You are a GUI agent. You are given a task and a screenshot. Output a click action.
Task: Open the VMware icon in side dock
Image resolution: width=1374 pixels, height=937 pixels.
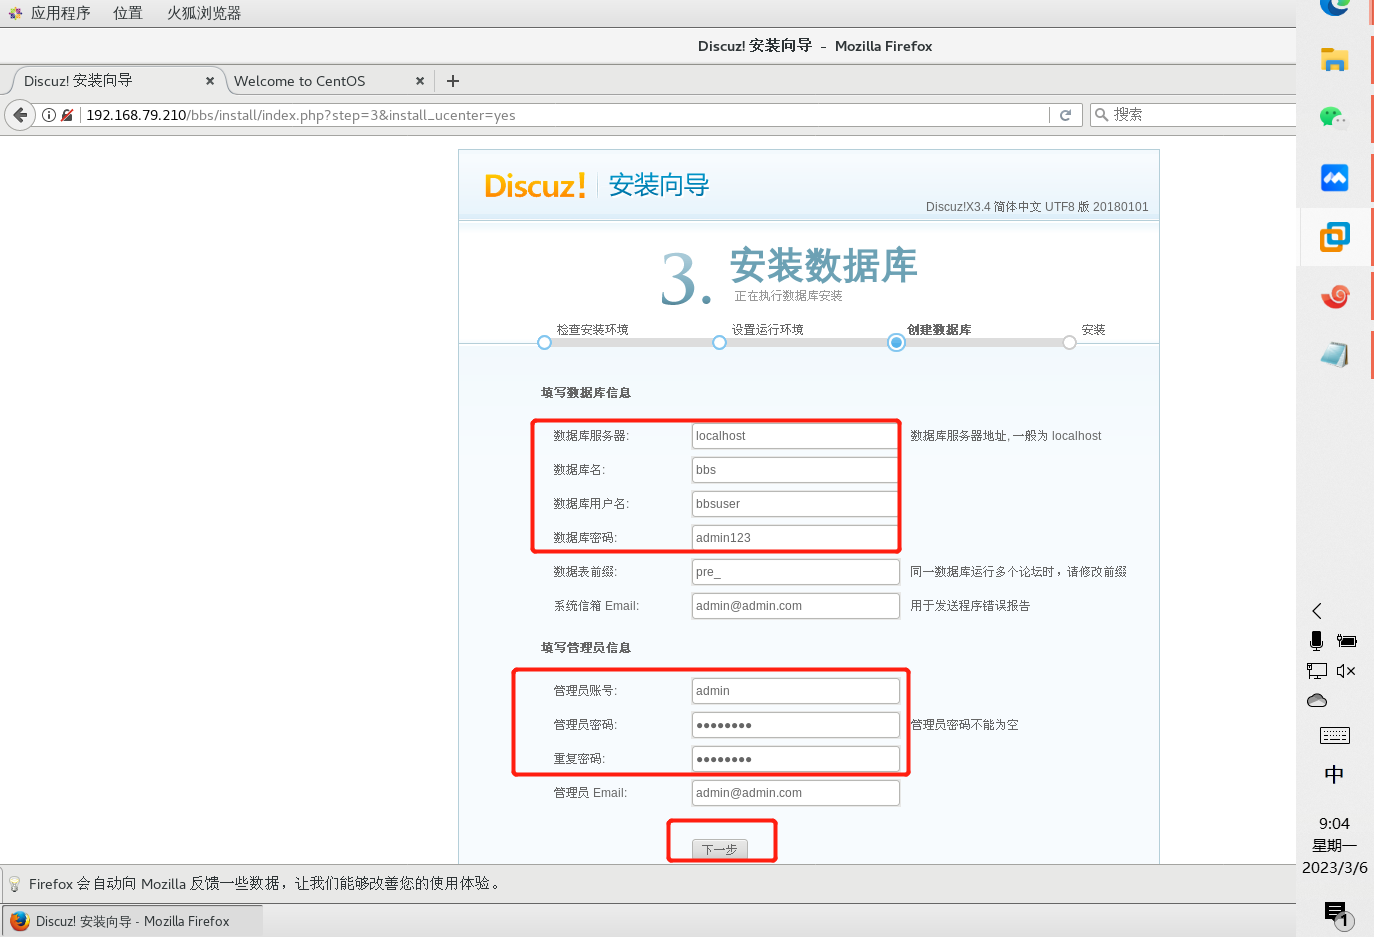click(x=1334, y=237)
